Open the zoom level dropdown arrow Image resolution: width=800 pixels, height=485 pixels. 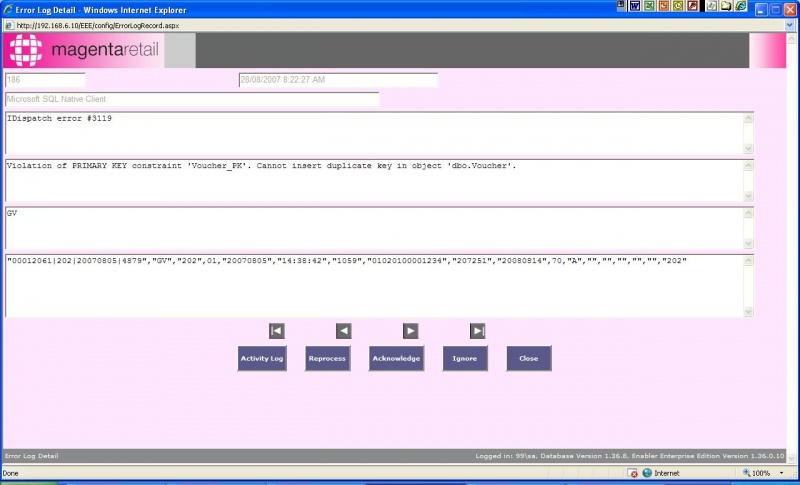point(781,473)
